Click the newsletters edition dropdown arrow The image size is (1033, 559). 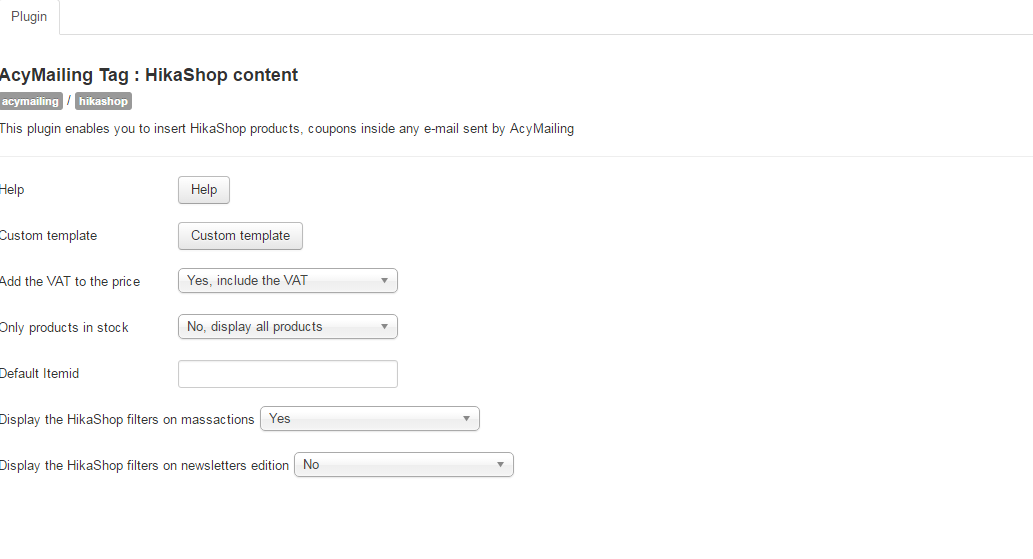tap(500, 465)
